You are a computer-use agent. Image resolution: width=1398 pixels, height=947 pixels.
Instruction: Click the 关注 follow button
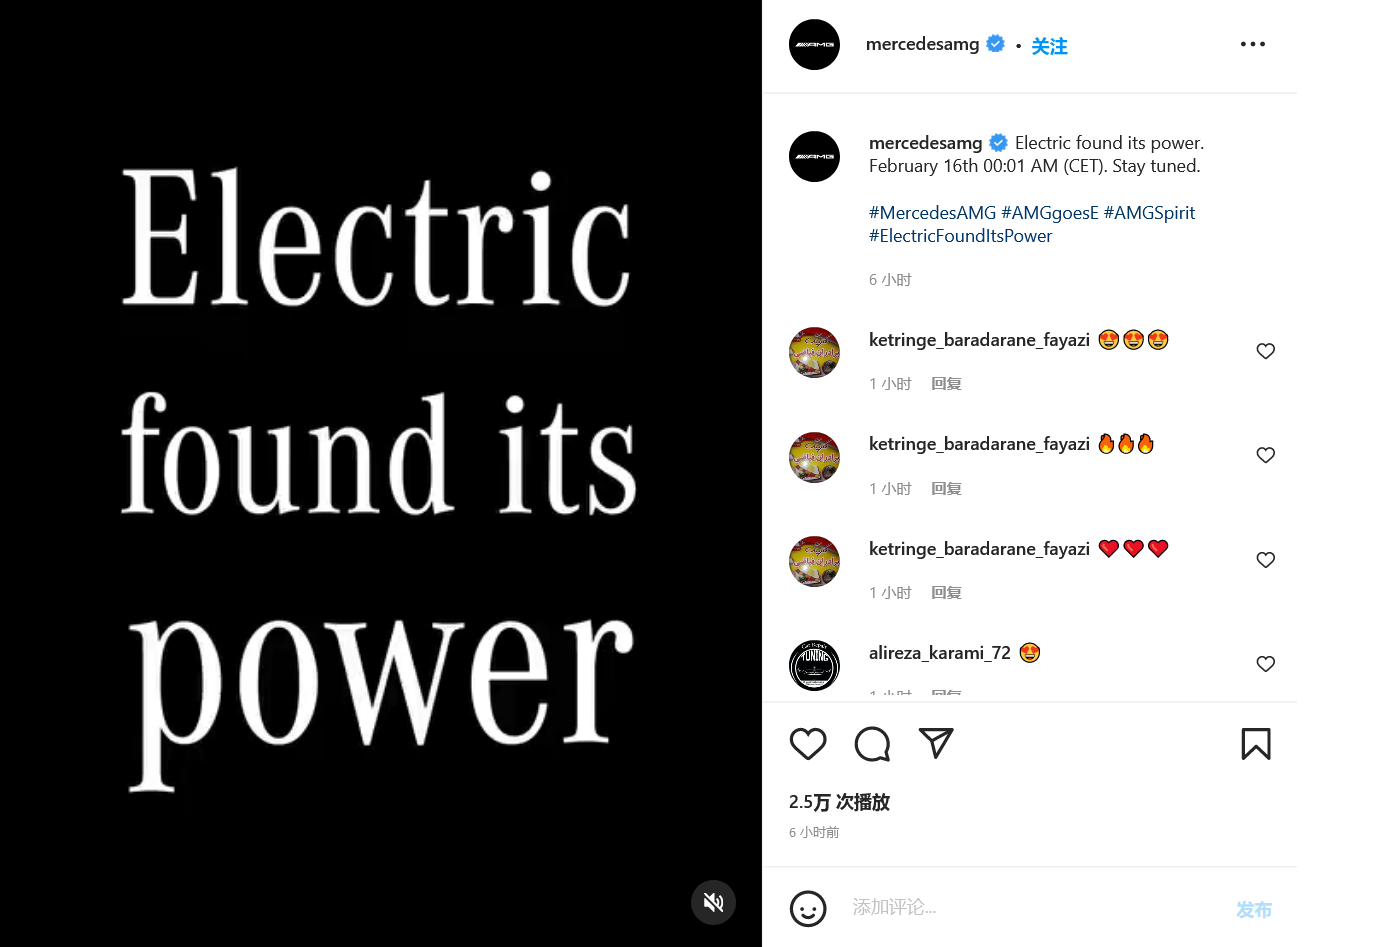coord(1049,46)
